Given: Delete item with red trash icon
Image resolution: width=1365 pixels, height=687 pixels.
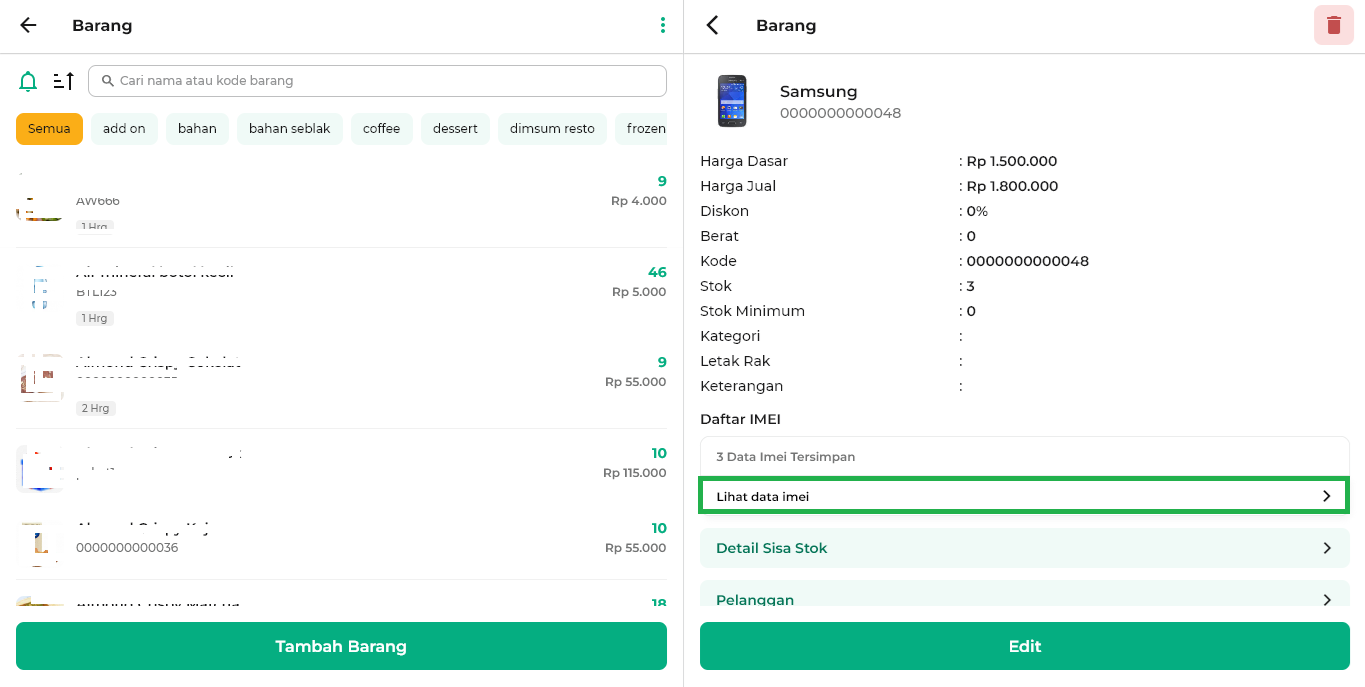Looking at the screenshot, I should (x=1334, y=25).
